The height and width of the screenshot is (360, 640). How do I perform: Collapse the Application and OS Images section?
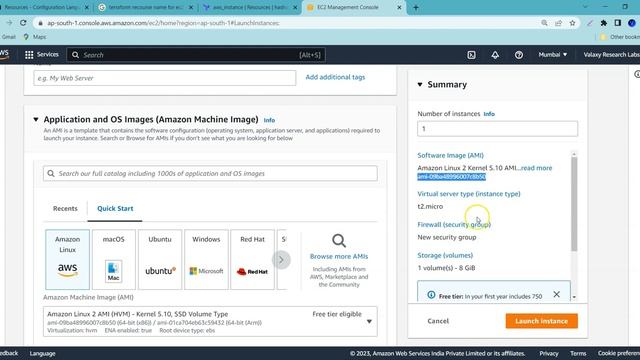click(36, 120)
